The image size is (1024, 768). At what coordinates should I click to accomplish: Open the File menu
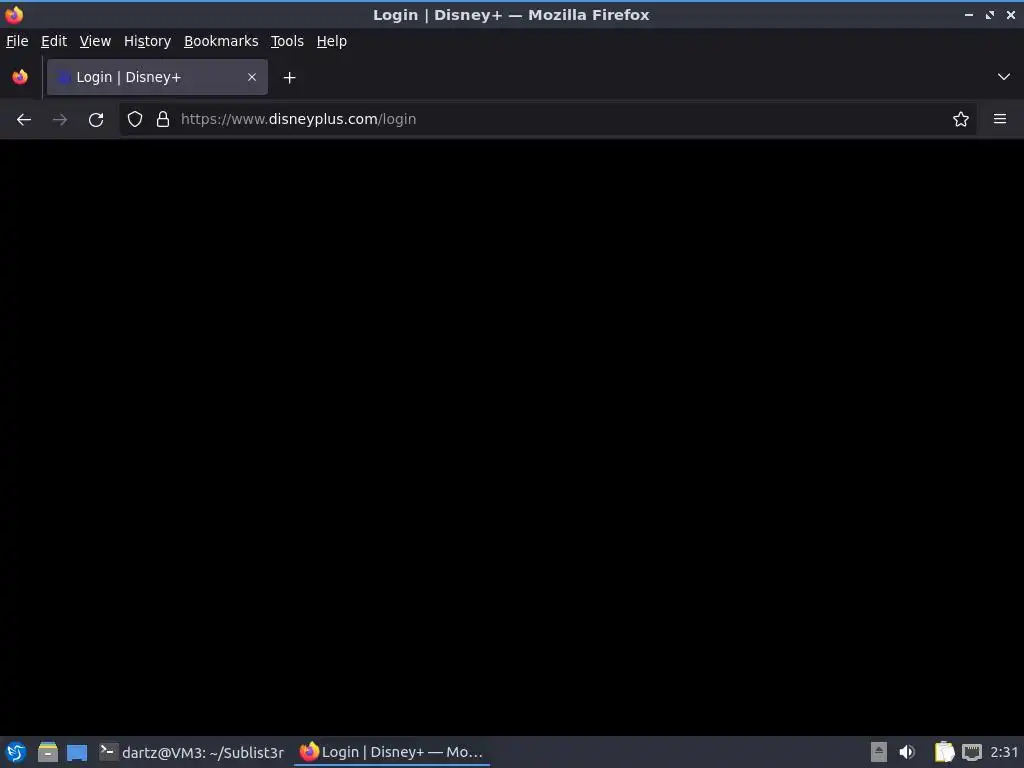[17, 41]
